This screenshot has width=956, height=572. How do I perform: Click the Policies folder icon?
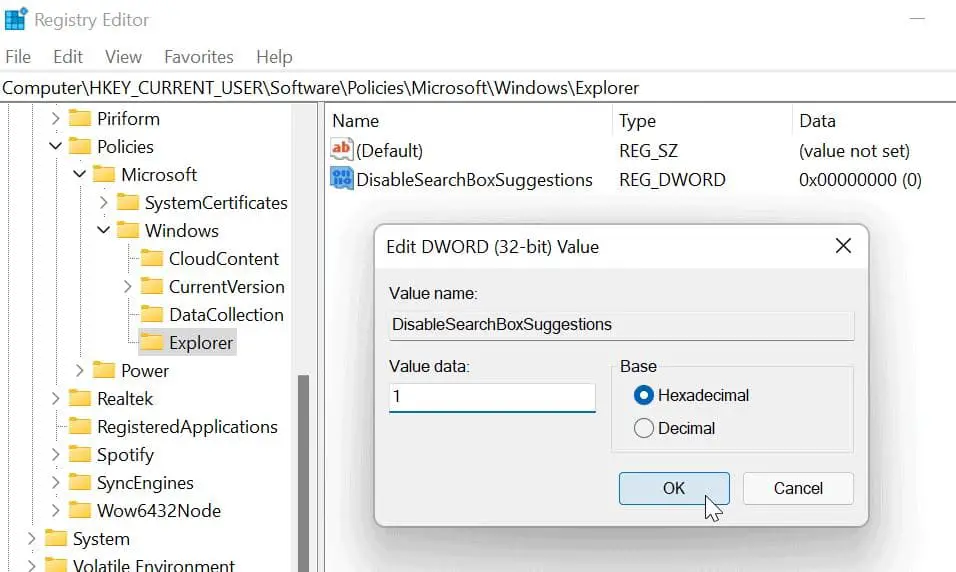(80, 146)
